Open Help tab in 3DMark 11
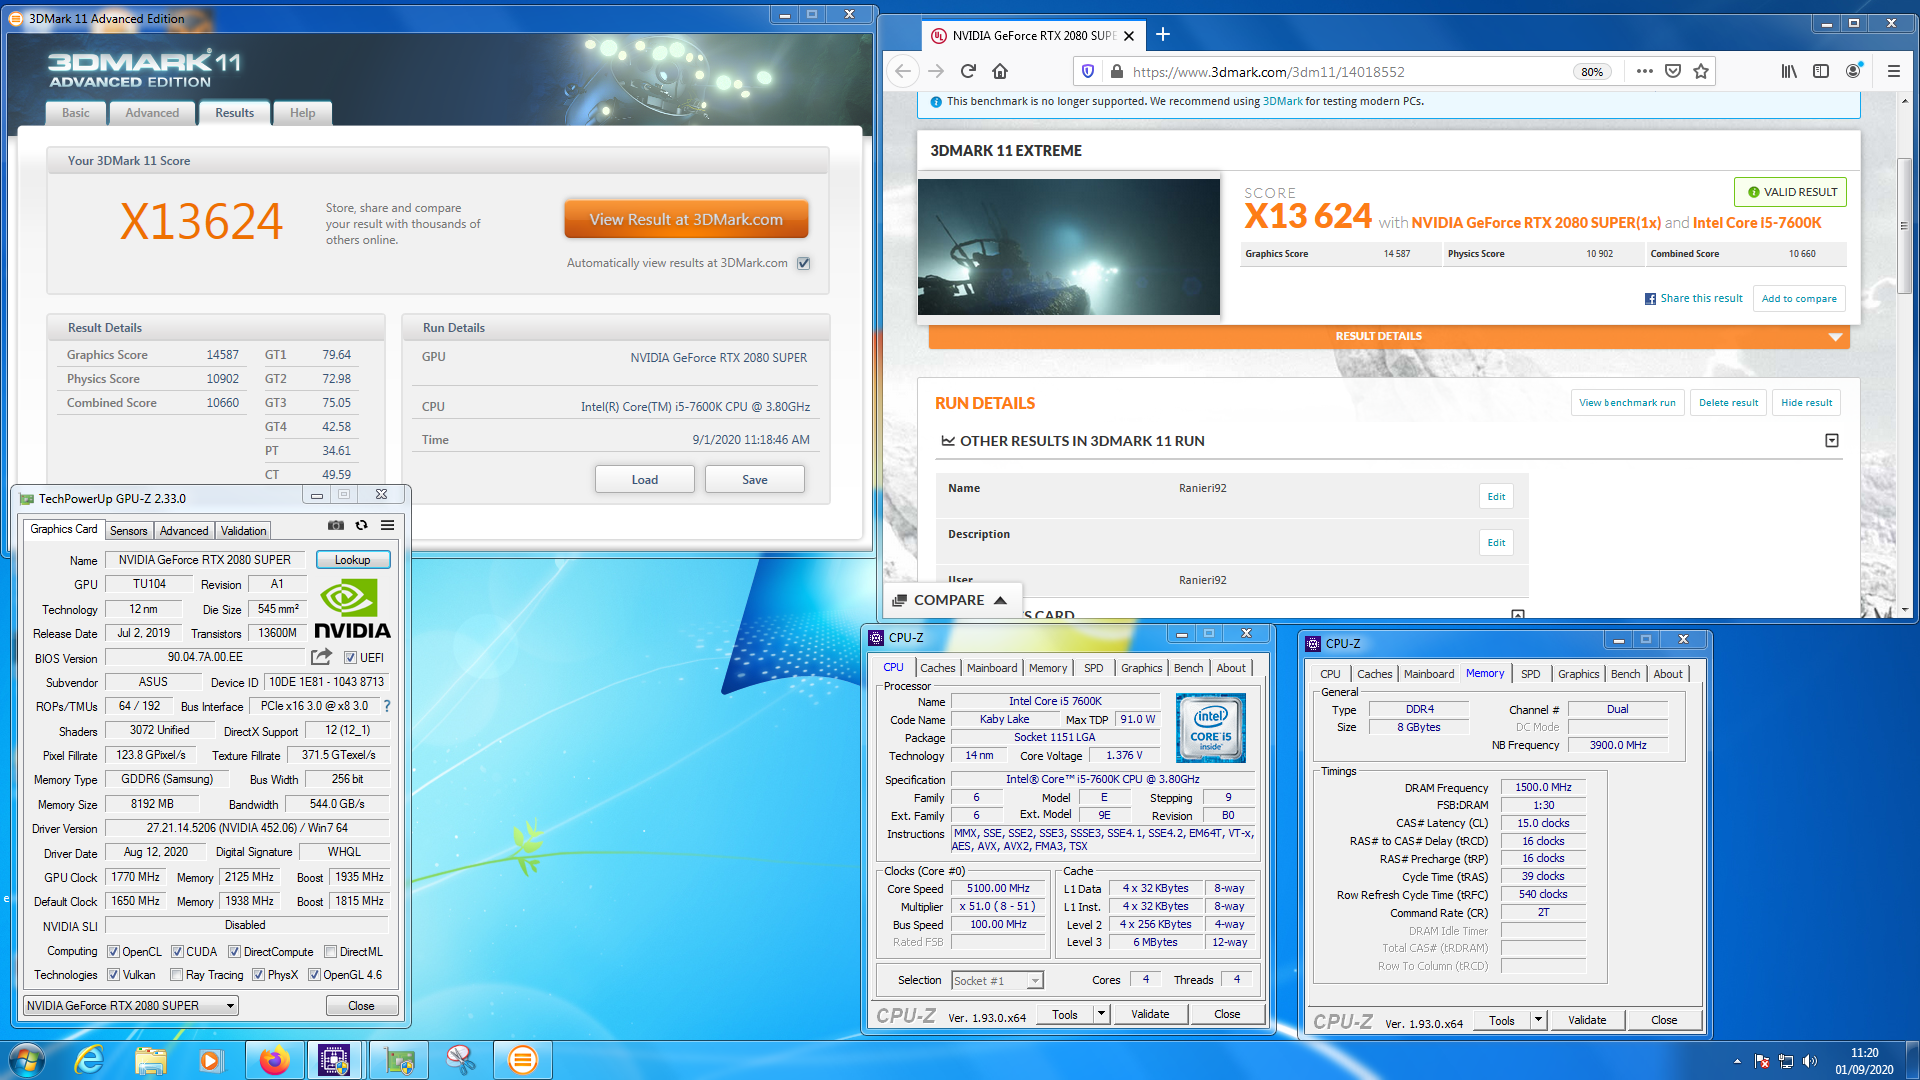1920x1080 pixels. 302,113
